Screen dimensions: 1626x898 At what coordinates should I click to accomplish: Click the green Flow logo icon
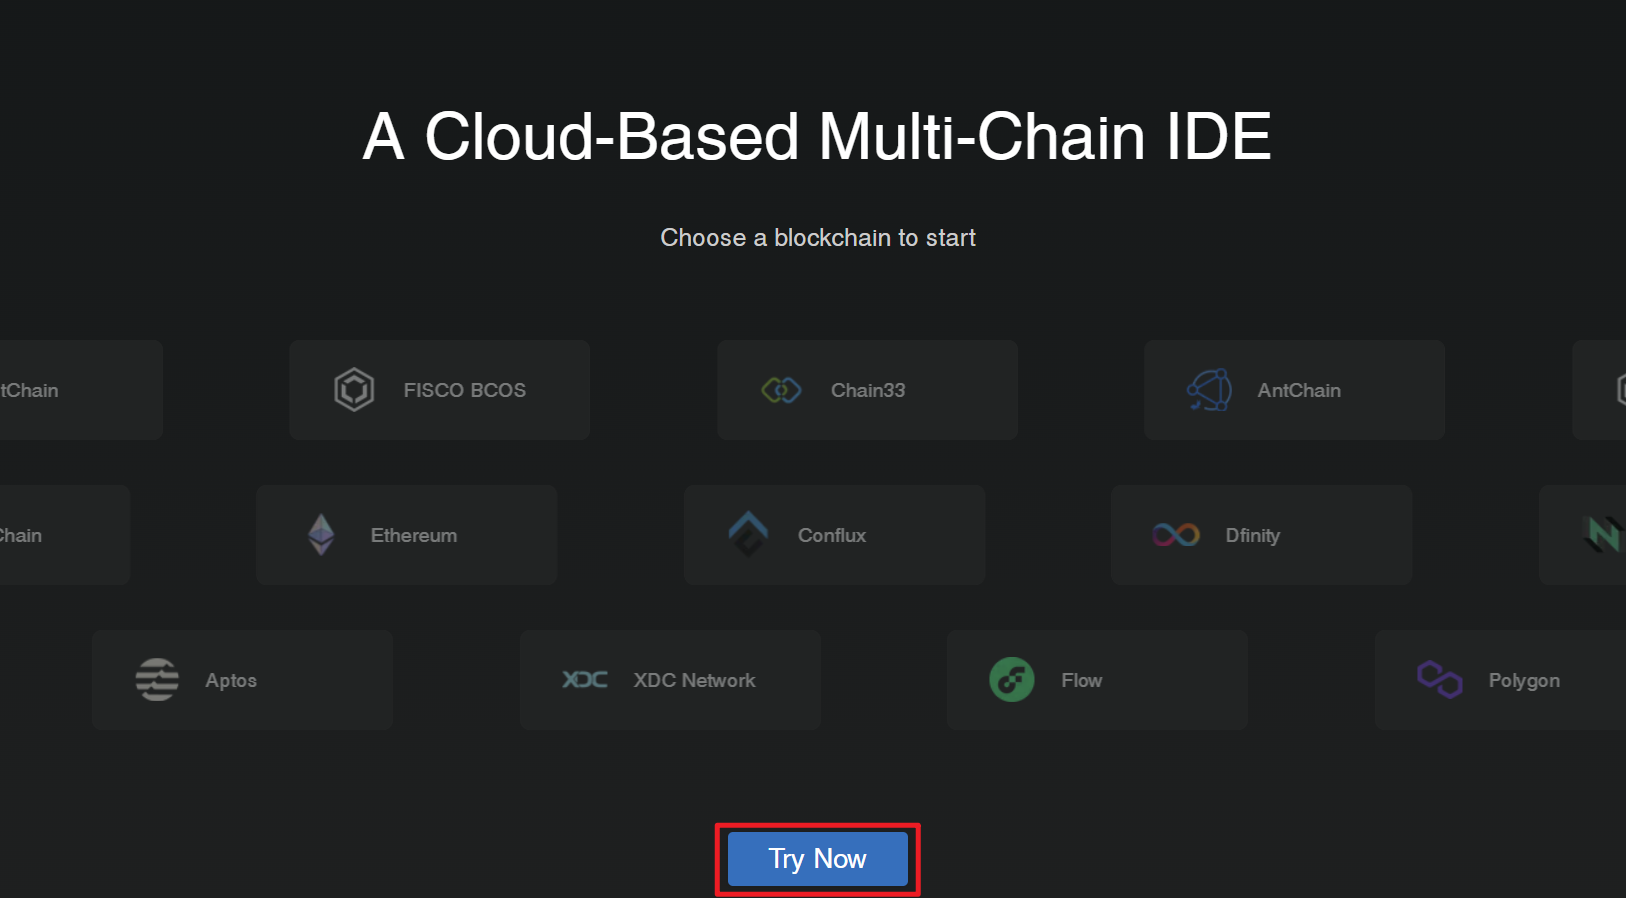(1012, 680)
